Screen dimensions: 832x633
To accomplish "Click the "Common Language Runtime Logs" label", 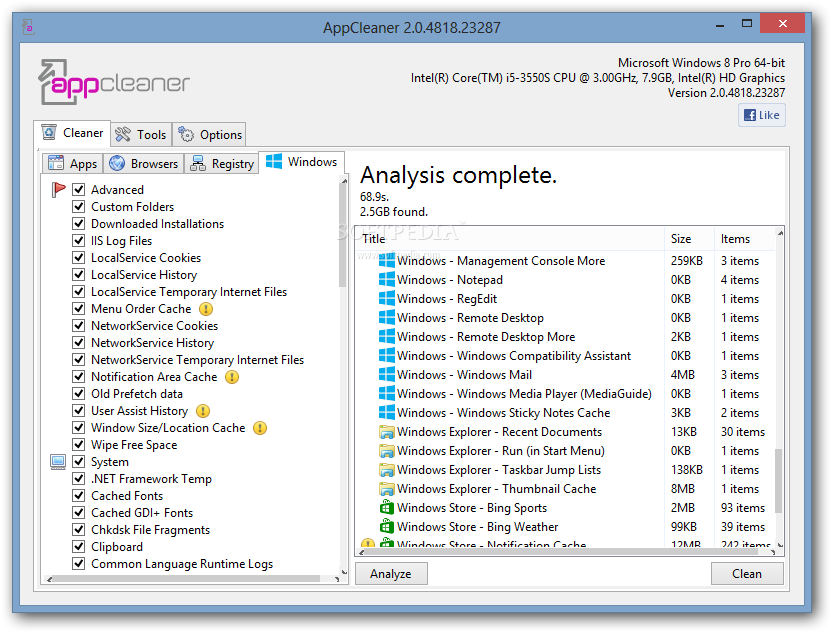I will (182, 563).
